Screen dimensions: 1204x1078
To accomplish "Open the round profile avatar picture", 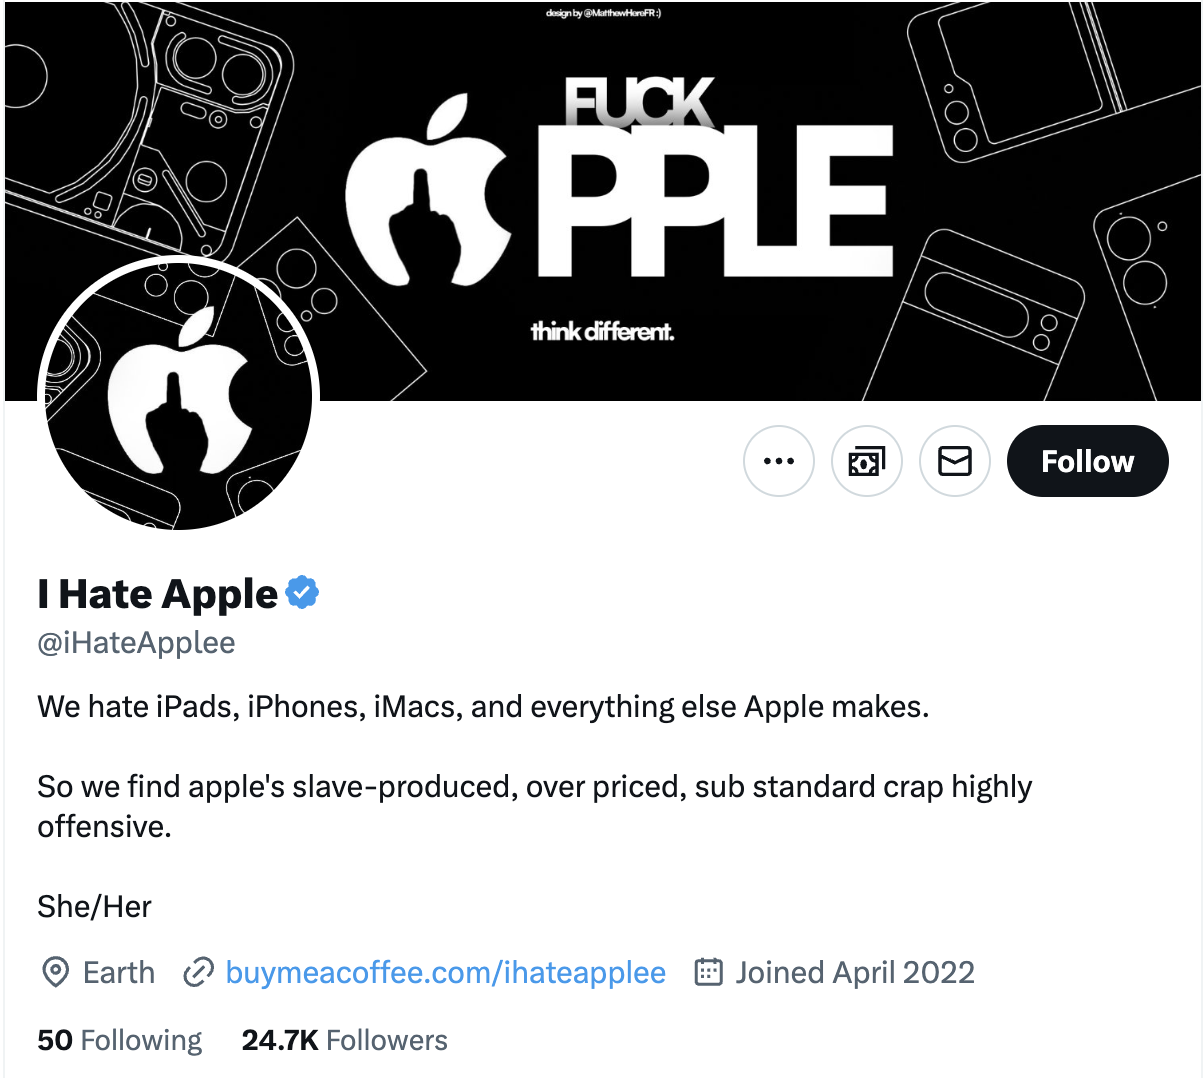I will [x=178, y=395].
